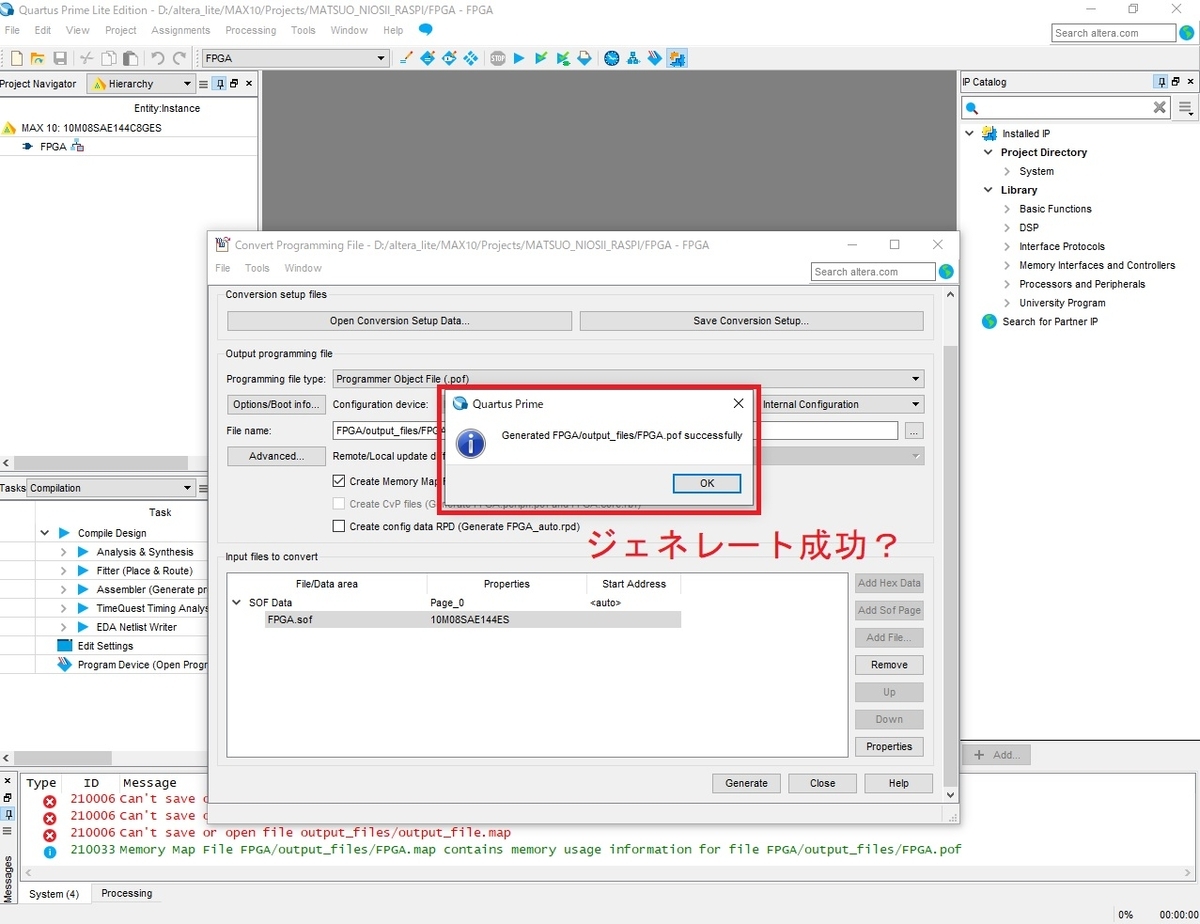The height and width of the screenshot is (924, 1200).
Task: Click globe icon beside dialog search field
Action: click(x=946, y=271)
